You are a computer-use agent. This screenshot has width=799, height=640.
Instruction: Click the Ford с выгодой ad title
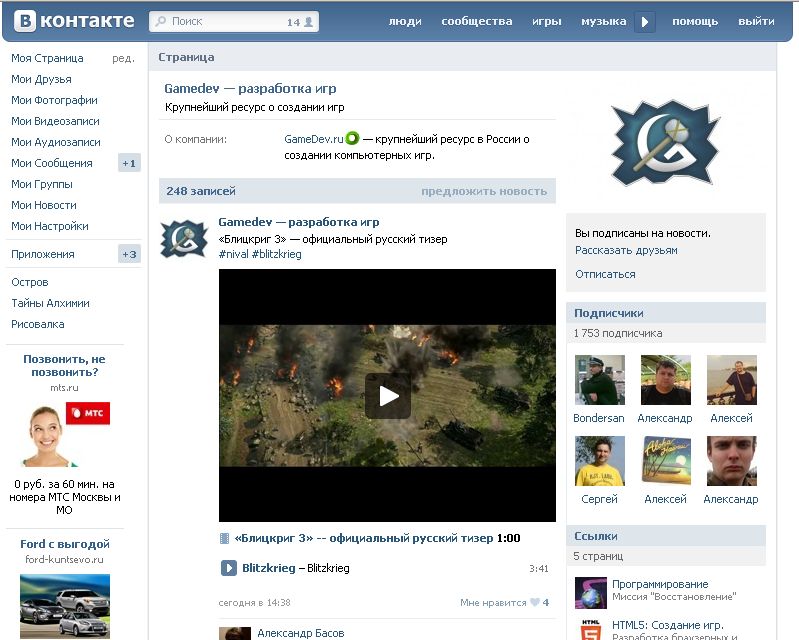click(x=65, y=544)
